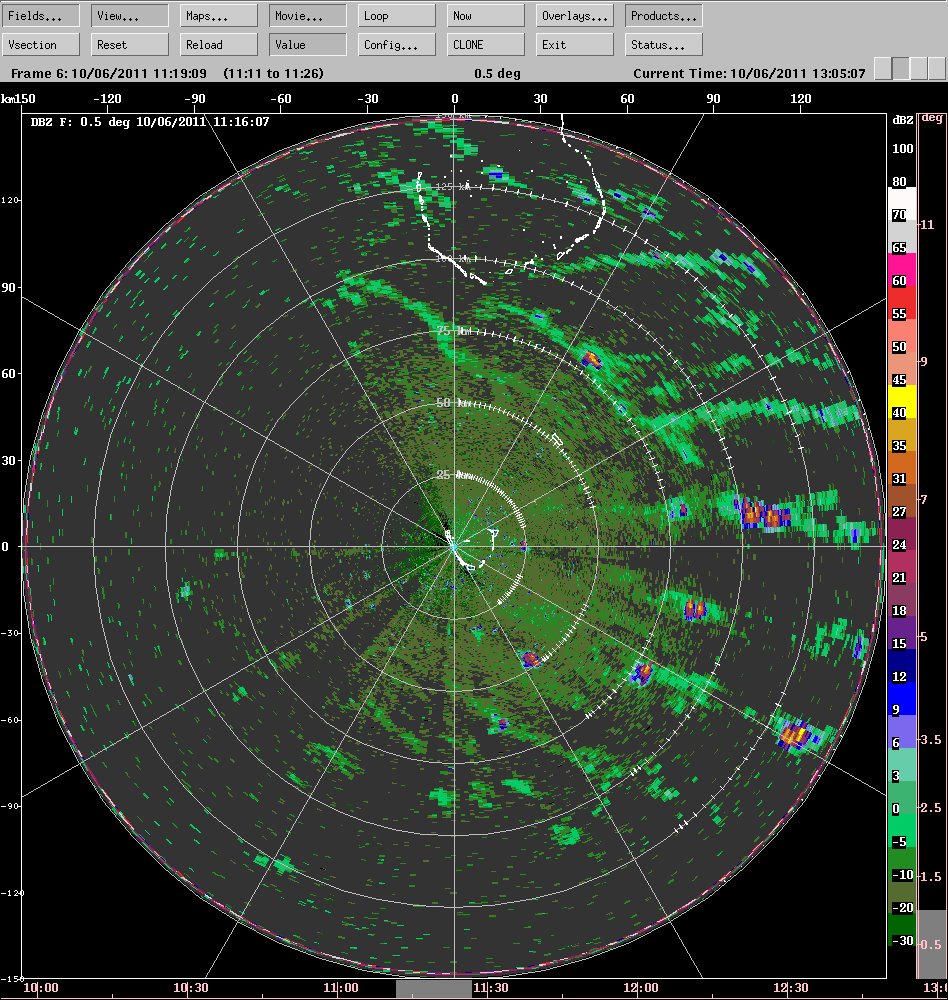Click the '(11:11 to 11:26)' time range text
948x1000 pixels.
(x=273, y=73)
